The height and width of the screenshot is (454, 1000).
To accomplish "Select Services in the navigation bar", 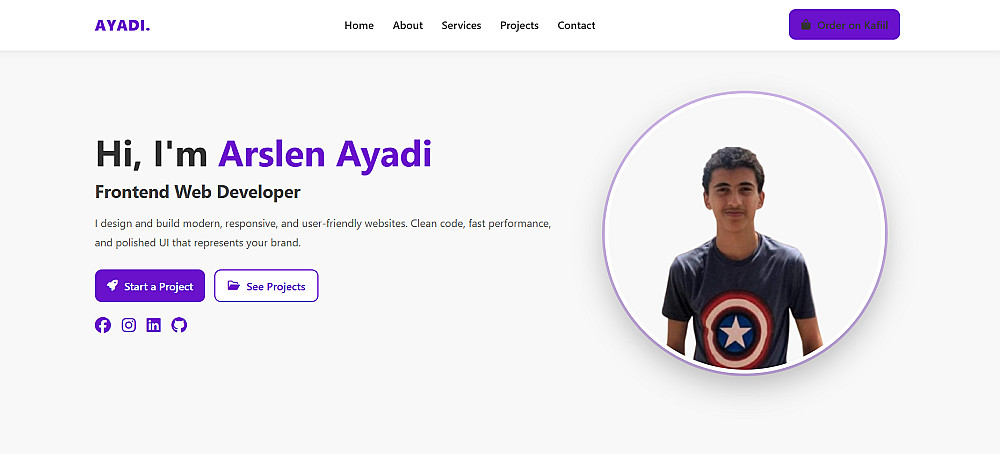I will pyautogui.click(x=461, y=26).
